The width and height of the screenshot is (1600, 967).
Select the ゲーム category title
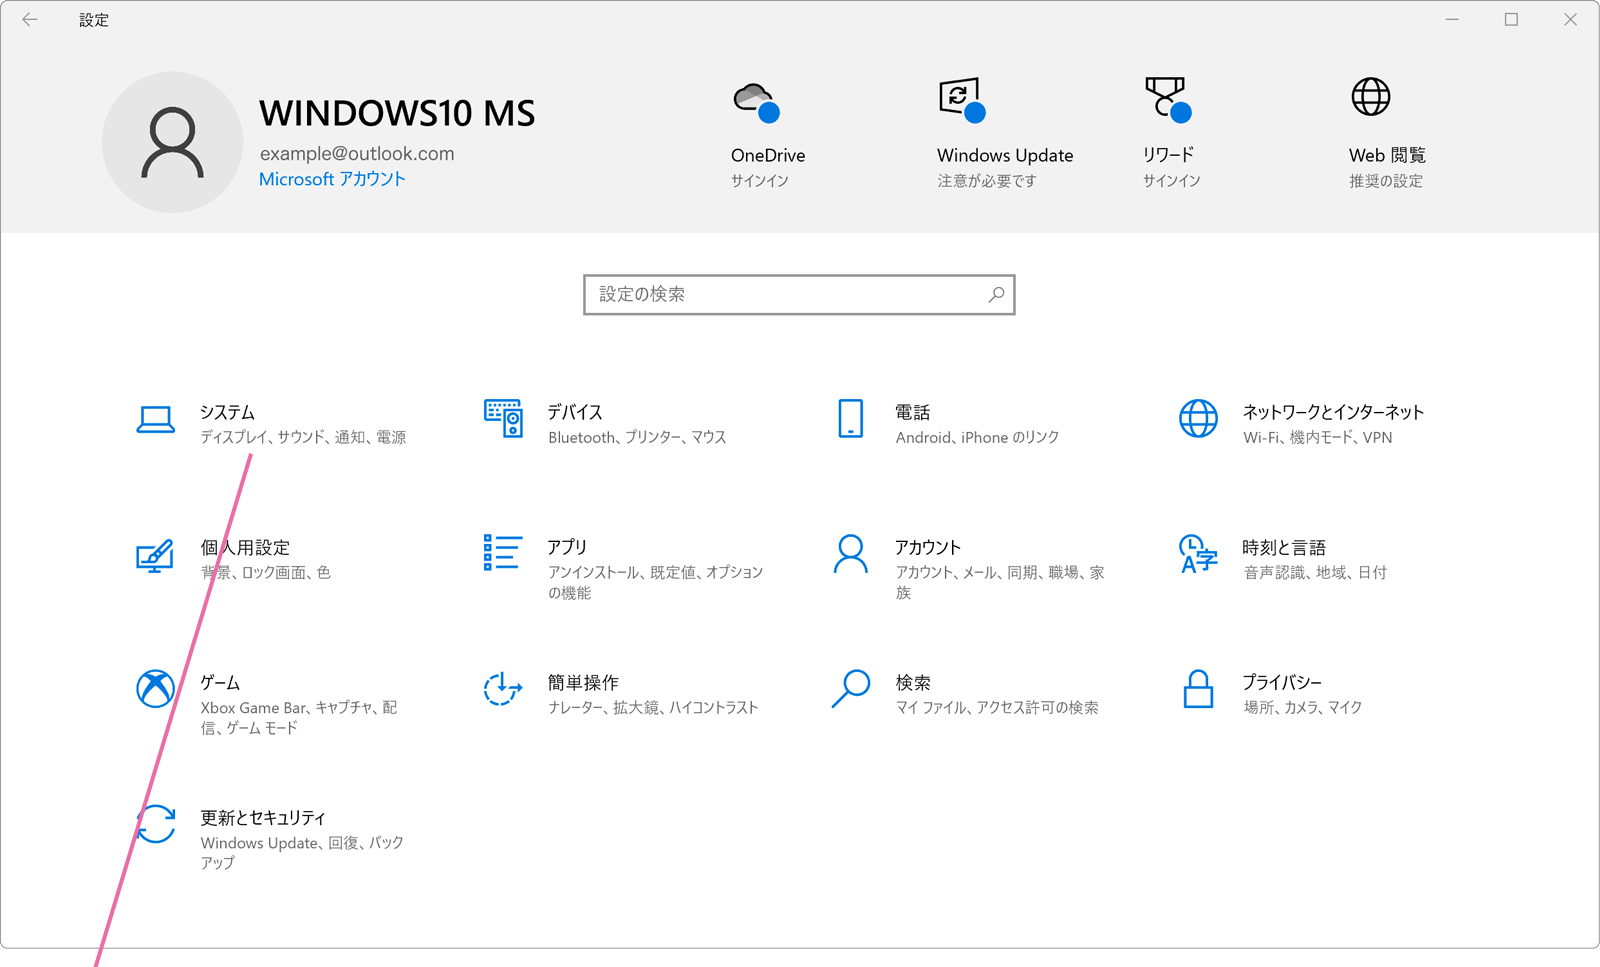[x=220, y=682]
